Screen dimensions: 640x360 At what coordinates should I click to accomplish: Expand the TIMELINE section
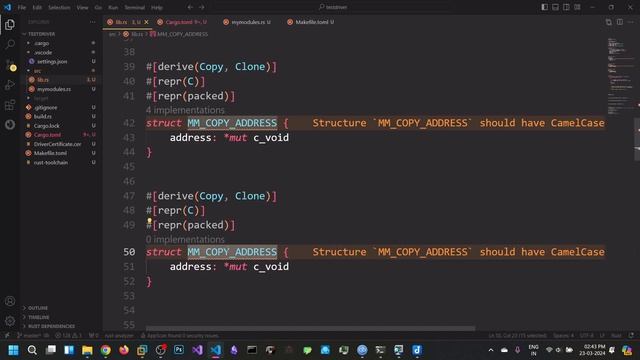coord(39,317)
